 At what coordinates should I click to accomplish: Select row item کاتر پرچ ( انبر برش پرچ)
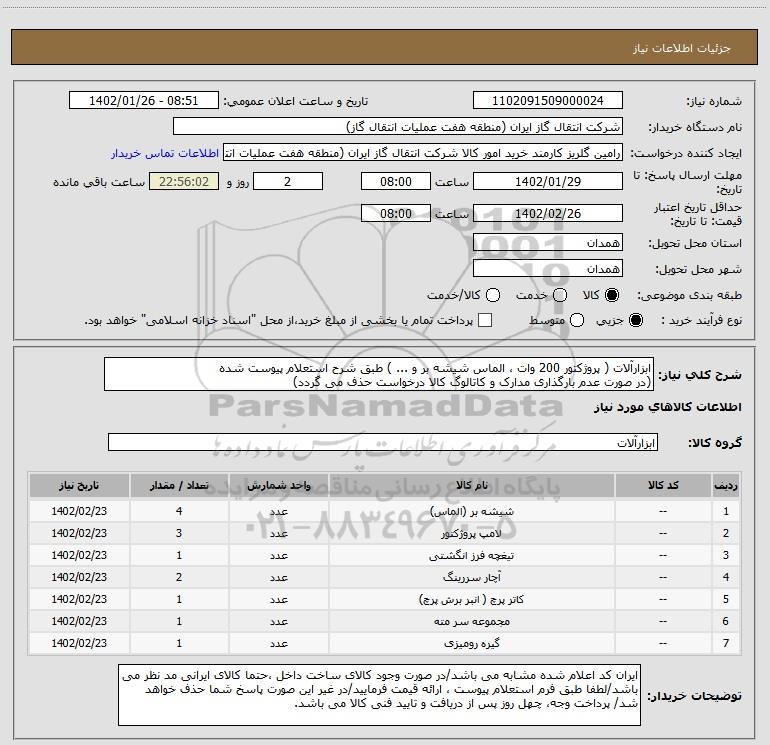471,599
